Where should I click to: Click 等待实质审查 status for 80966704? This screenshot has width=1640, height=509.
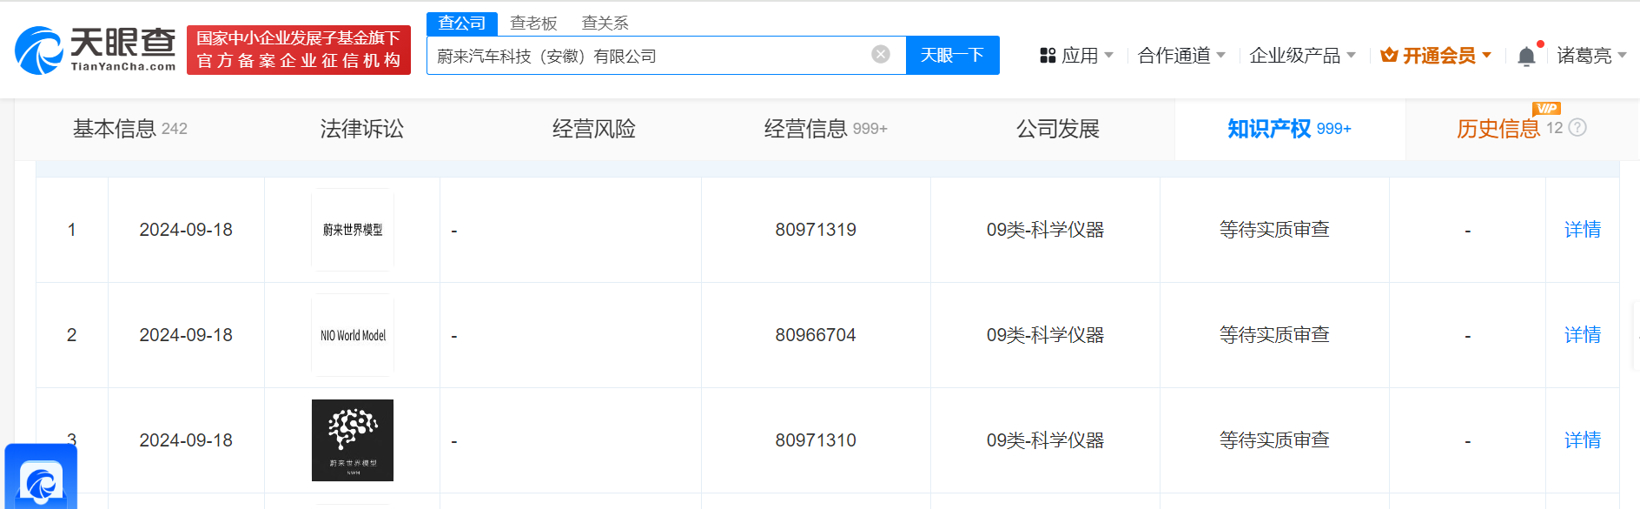(1274, 335)
